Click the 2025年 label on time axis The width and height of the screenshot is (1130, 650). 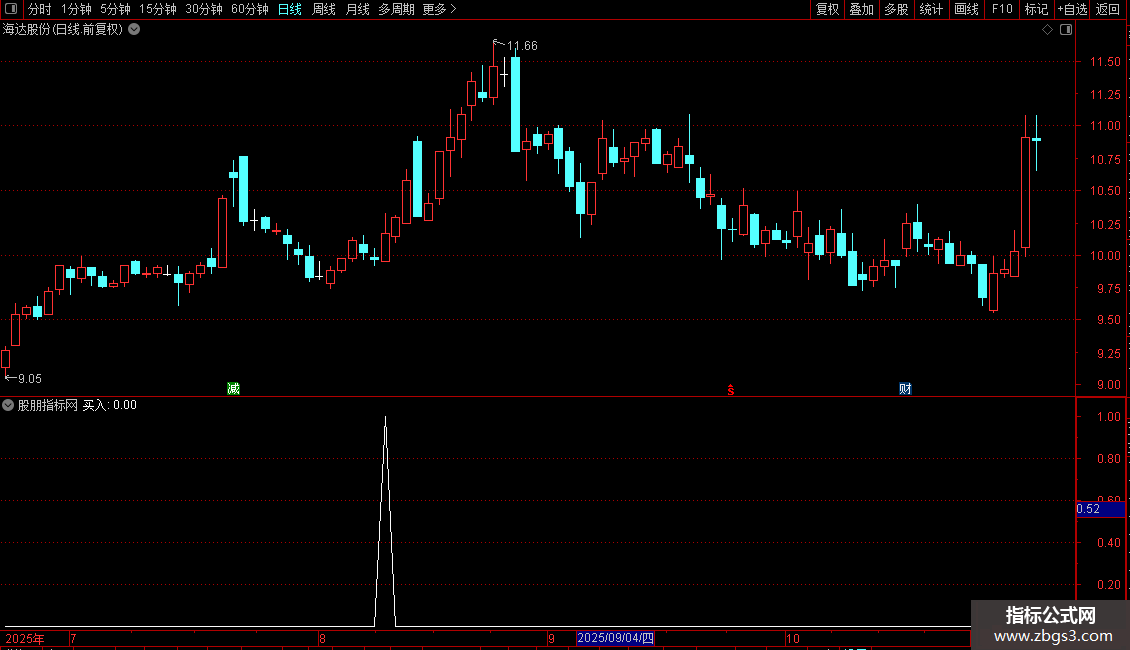click(x=25, y=638)
